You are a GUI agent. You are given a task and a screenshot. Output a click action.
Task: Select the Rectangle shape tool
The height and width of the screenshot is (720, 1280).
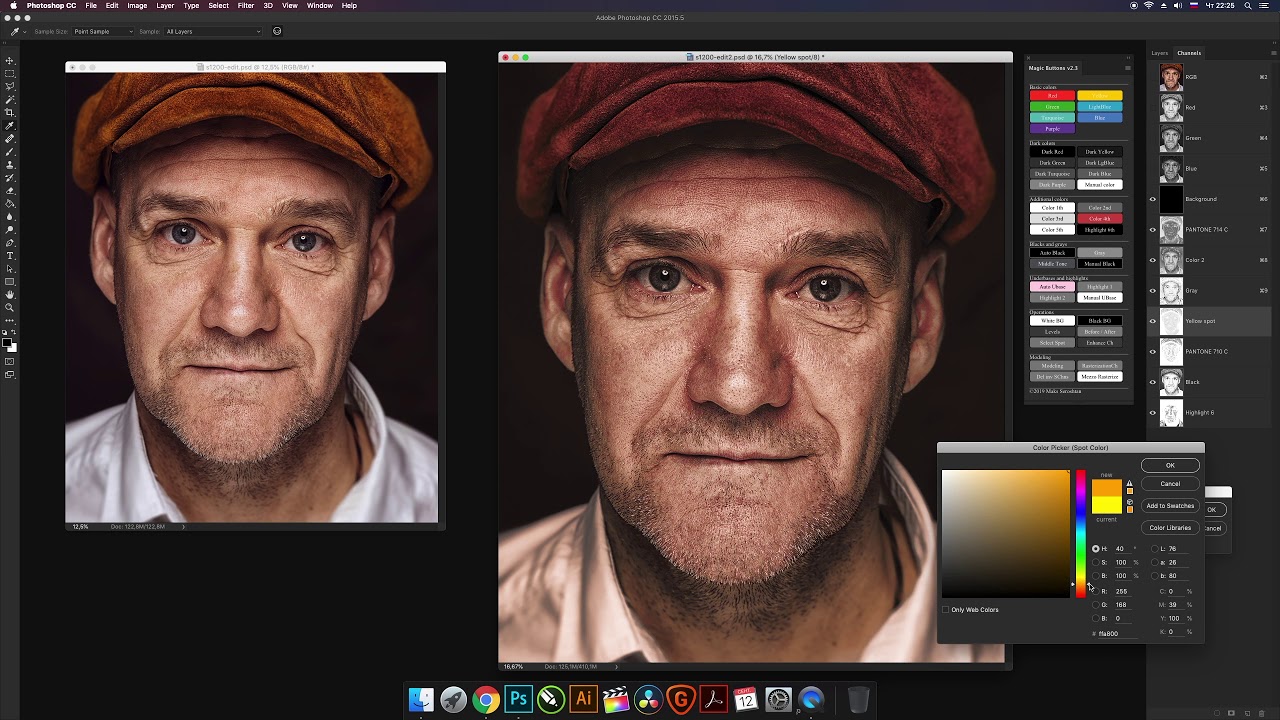[9, 281]
